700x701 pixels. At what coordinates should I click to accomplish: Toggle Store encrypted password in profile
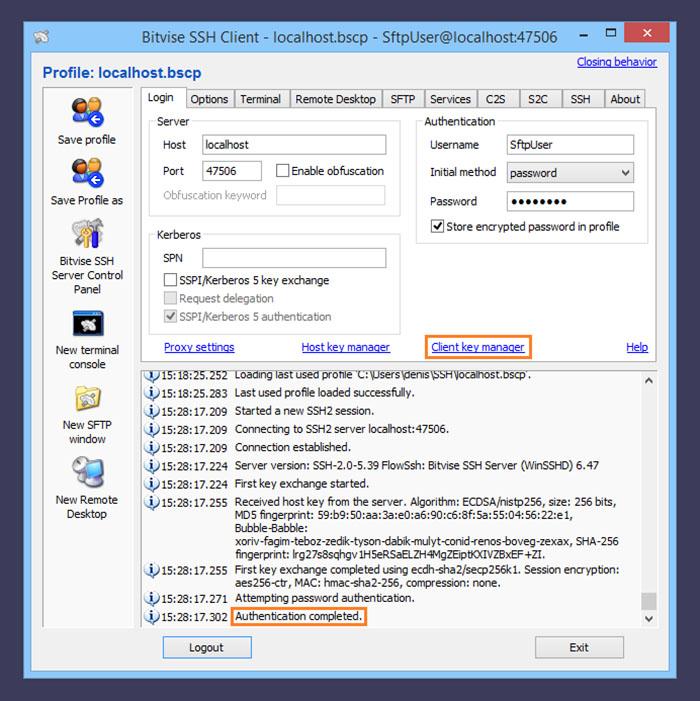tap(437, 226)
